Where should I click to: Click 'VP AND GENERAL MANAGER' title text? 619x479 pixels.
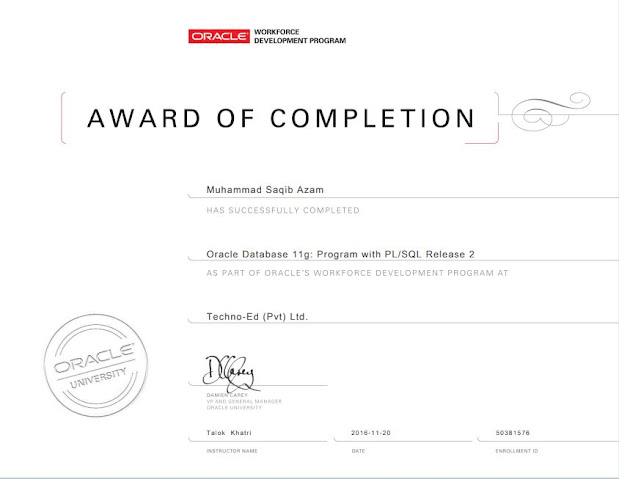pyautogui.click(x=244, y=401)
